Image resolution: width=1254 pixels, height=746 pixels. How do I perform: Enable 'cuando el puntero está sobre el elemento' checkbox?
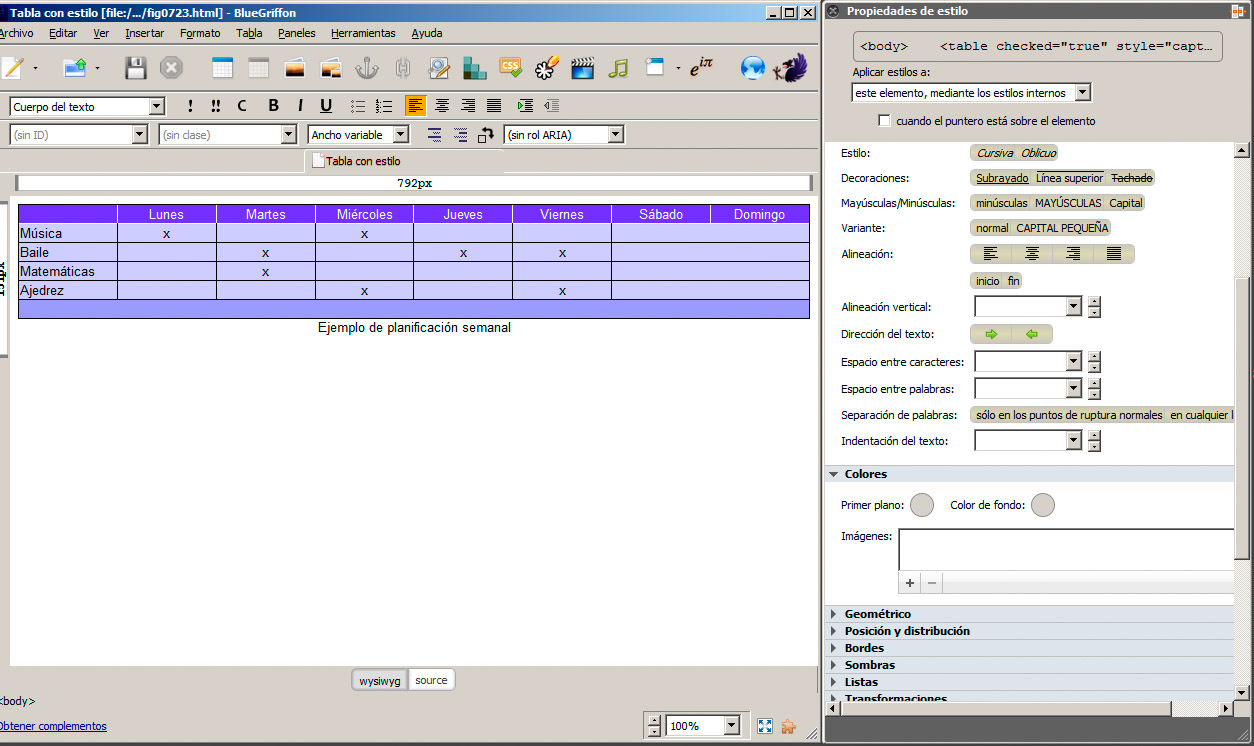[884, 121]
